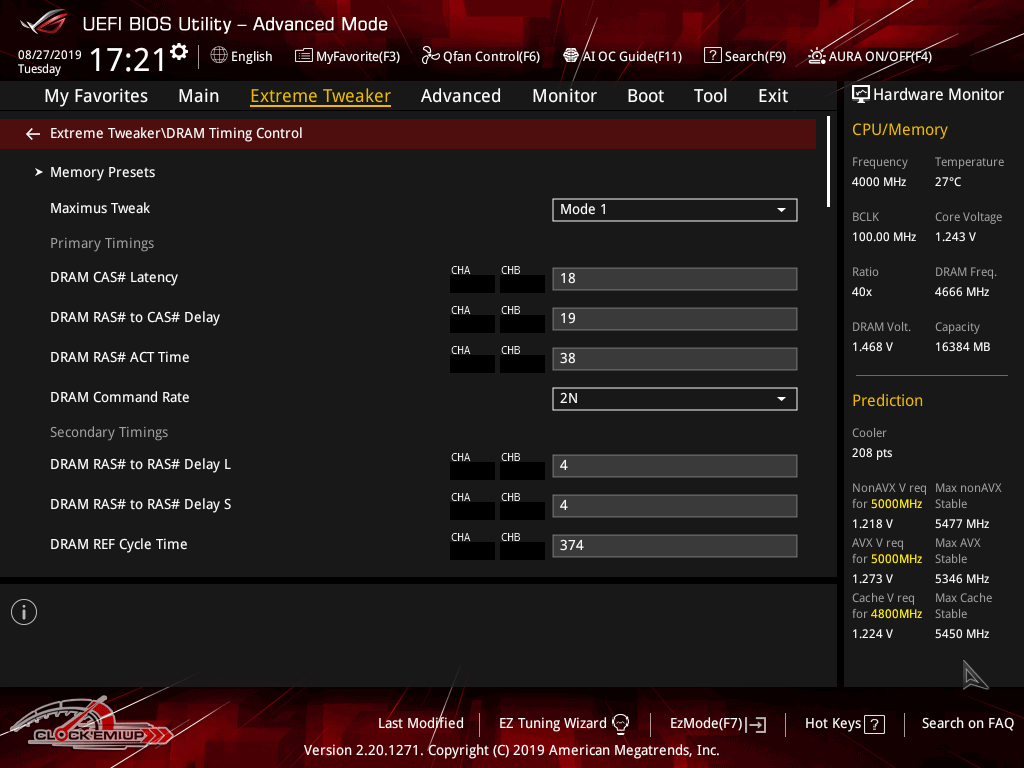
Task: Select the DRAM CAS# Latency value field
Action: [674, 279]
